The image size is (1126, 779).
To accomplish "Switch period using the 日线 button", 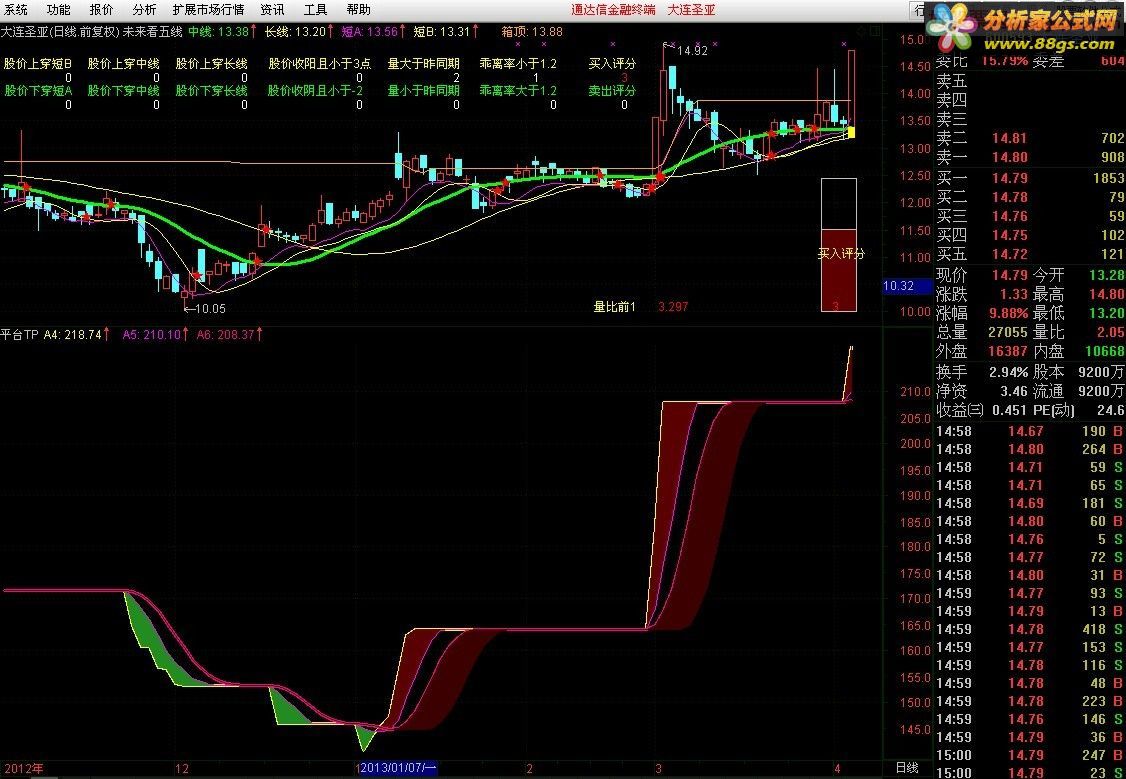I will 908,768.
